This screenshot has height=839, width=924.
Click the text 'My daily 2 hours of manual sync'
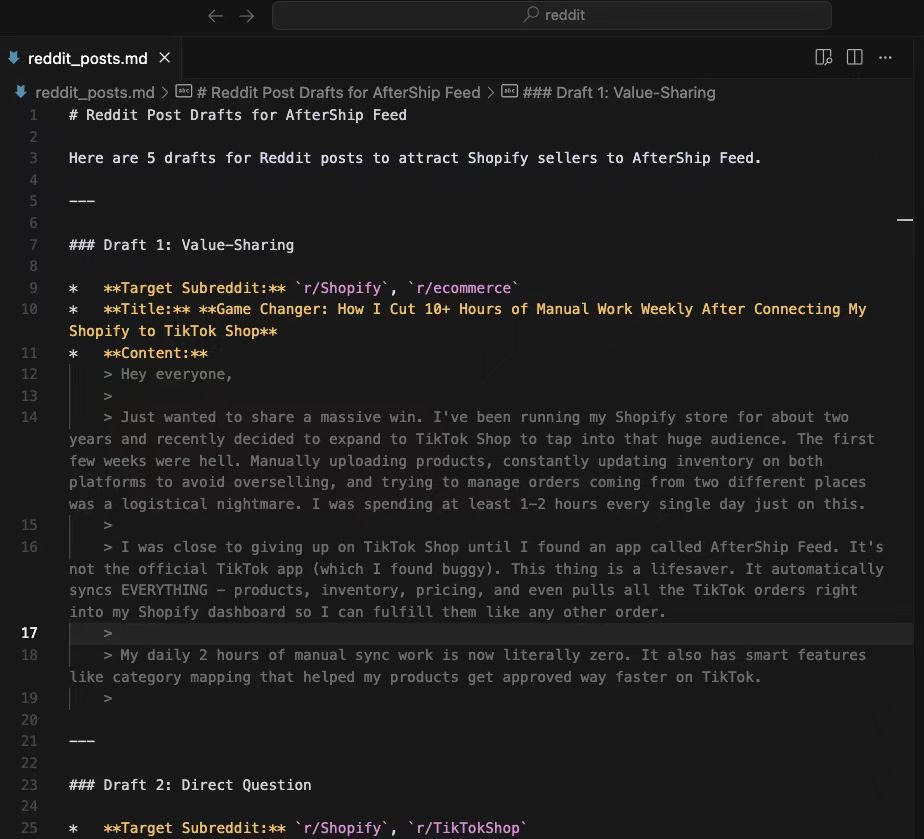point(250,655)
